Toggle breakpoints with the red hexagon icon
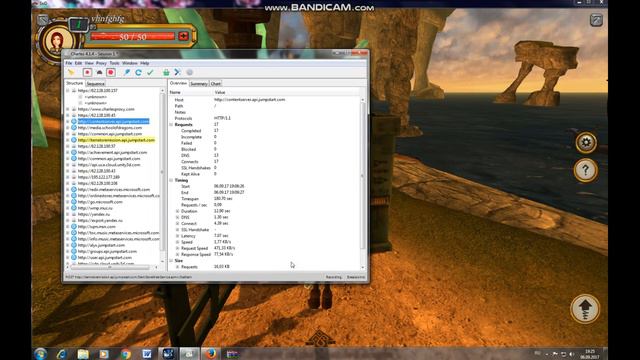The image size is (640, 360). pyautogui.click(x=111, y=72)
